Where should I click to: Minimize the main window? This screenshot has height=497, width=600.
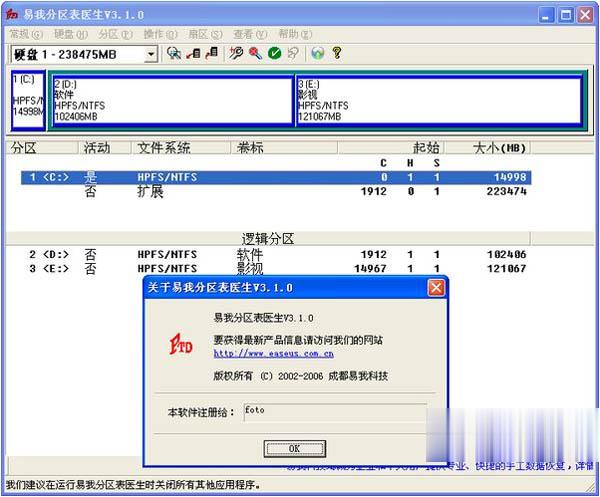(546, 15)
